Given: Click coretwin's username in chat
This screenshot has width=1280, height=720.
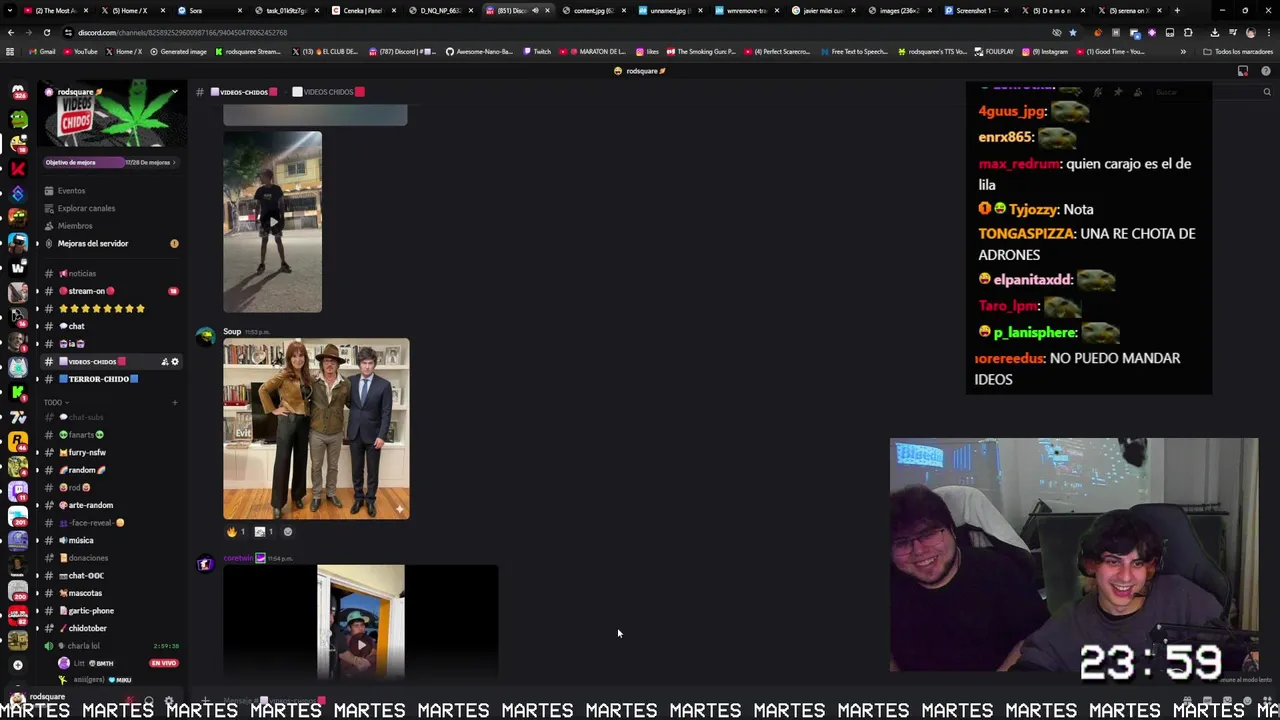Looking at the screenshot, I should pyautogui.click(x=238, y=558).
